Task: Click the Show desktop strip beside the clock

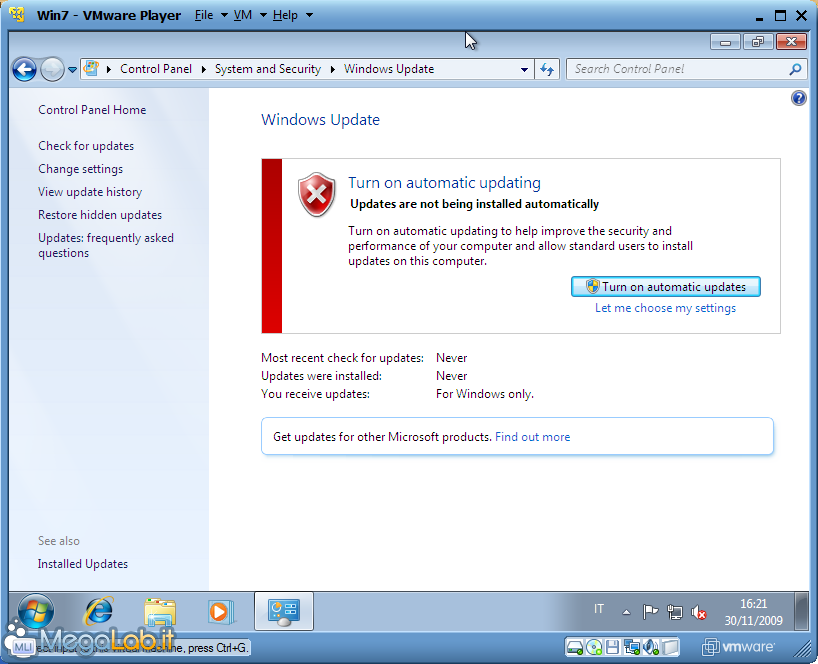Action: 801,611
